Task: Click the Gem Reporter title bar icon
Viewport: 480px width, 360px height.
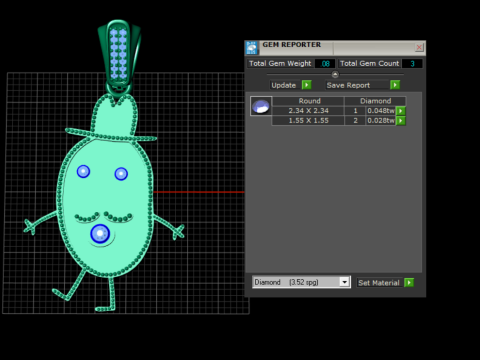Action: click(252, 48)
